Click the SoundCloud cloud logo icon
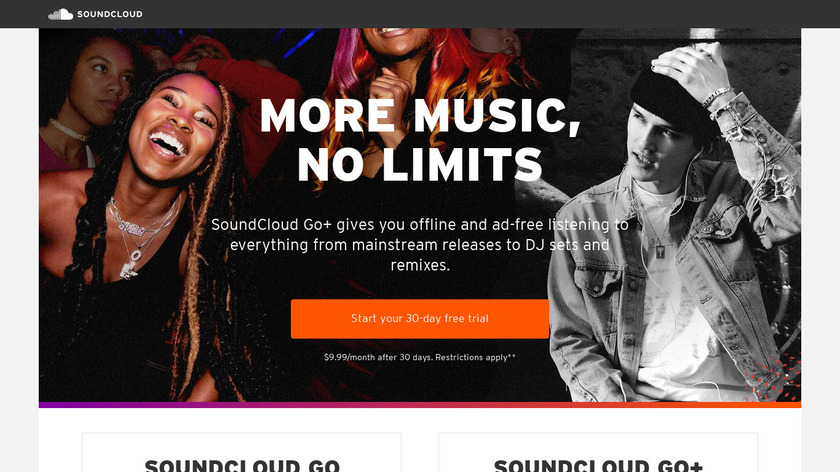 [61, 14]
